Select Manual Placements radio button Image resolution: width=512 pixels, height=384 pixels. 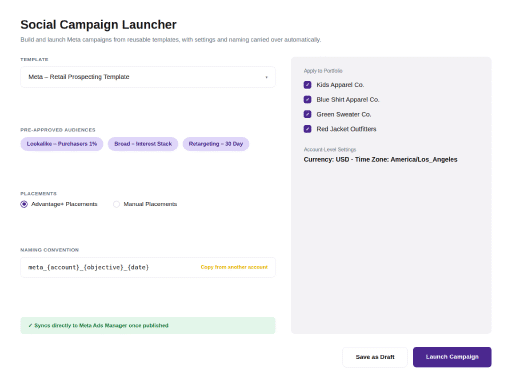click(x=116, y=204)
